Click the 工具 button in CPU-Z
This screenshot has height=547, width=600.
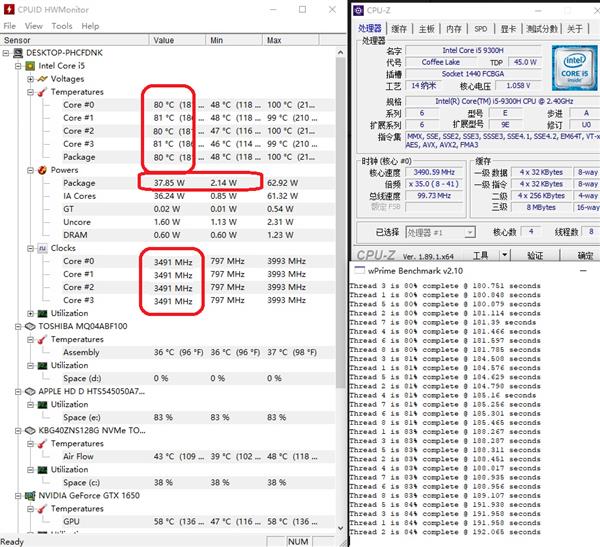click(480, 255)
